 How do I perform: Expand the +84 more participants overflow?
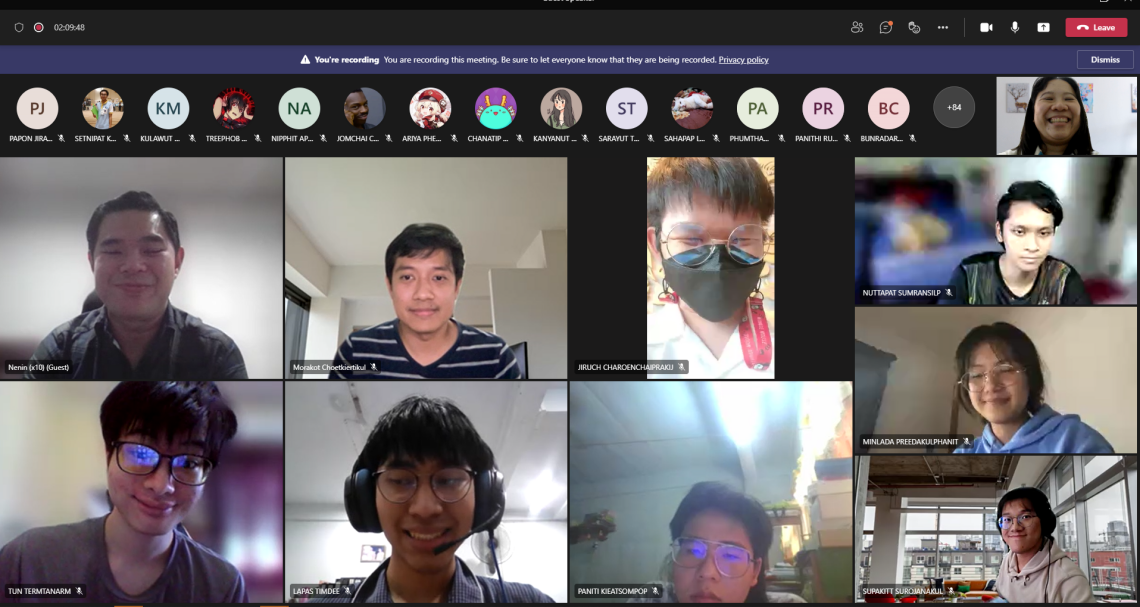[x=954, y=108]
